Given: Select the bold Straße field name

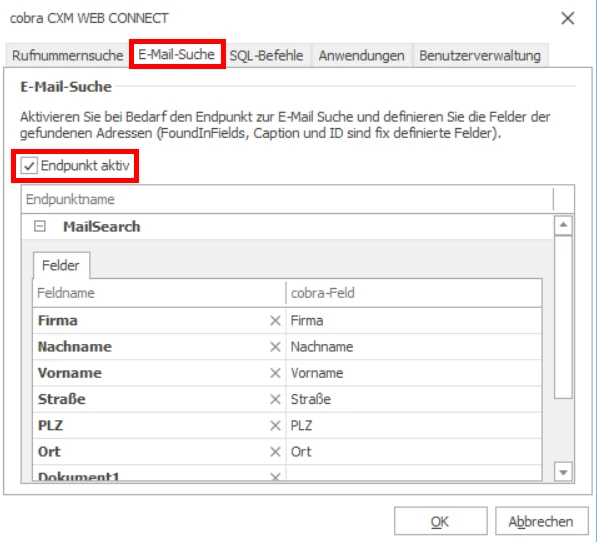Looking at the screenshot, I should (x=61, y=399).
